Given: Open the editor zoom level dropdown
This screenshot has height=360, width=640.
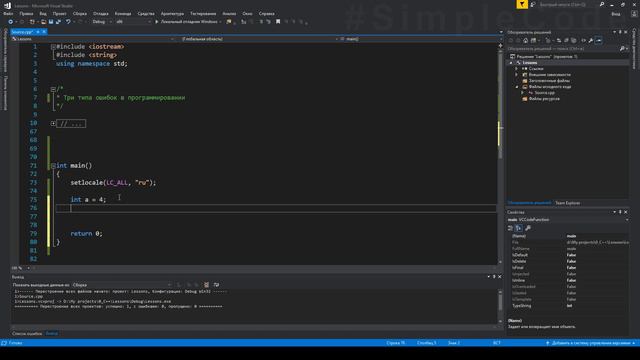Looking at the screenshot, I should click(29, 268).
